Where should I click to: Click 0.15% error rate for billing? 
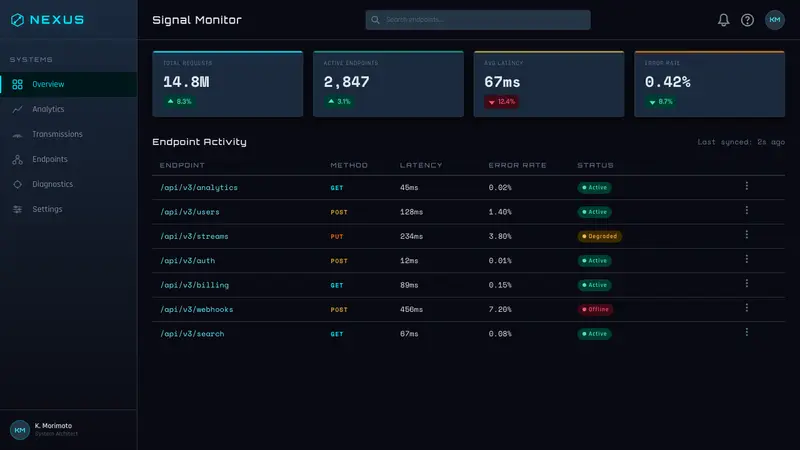(x=500, y=285)
